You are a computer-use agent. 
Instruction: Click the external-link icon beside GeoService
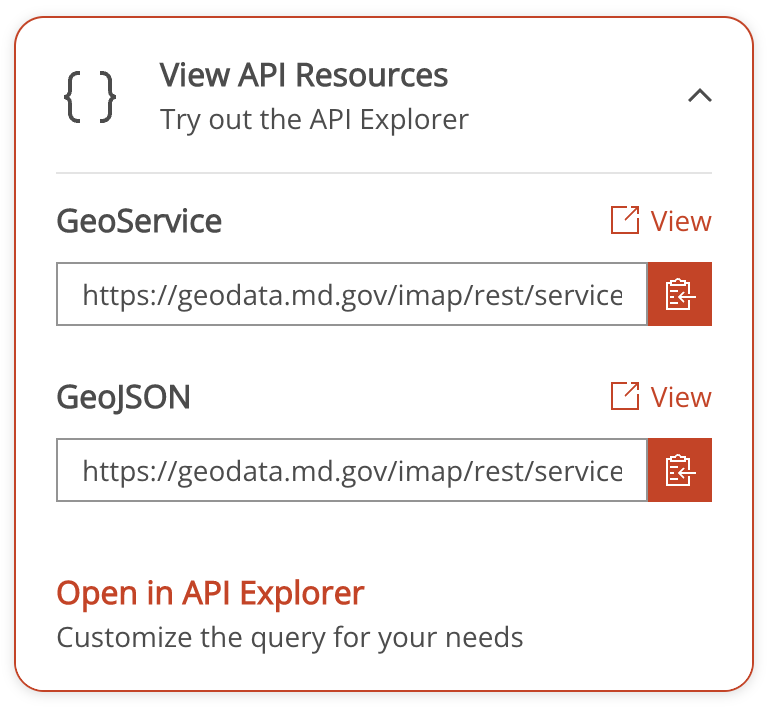click(625, 220)
